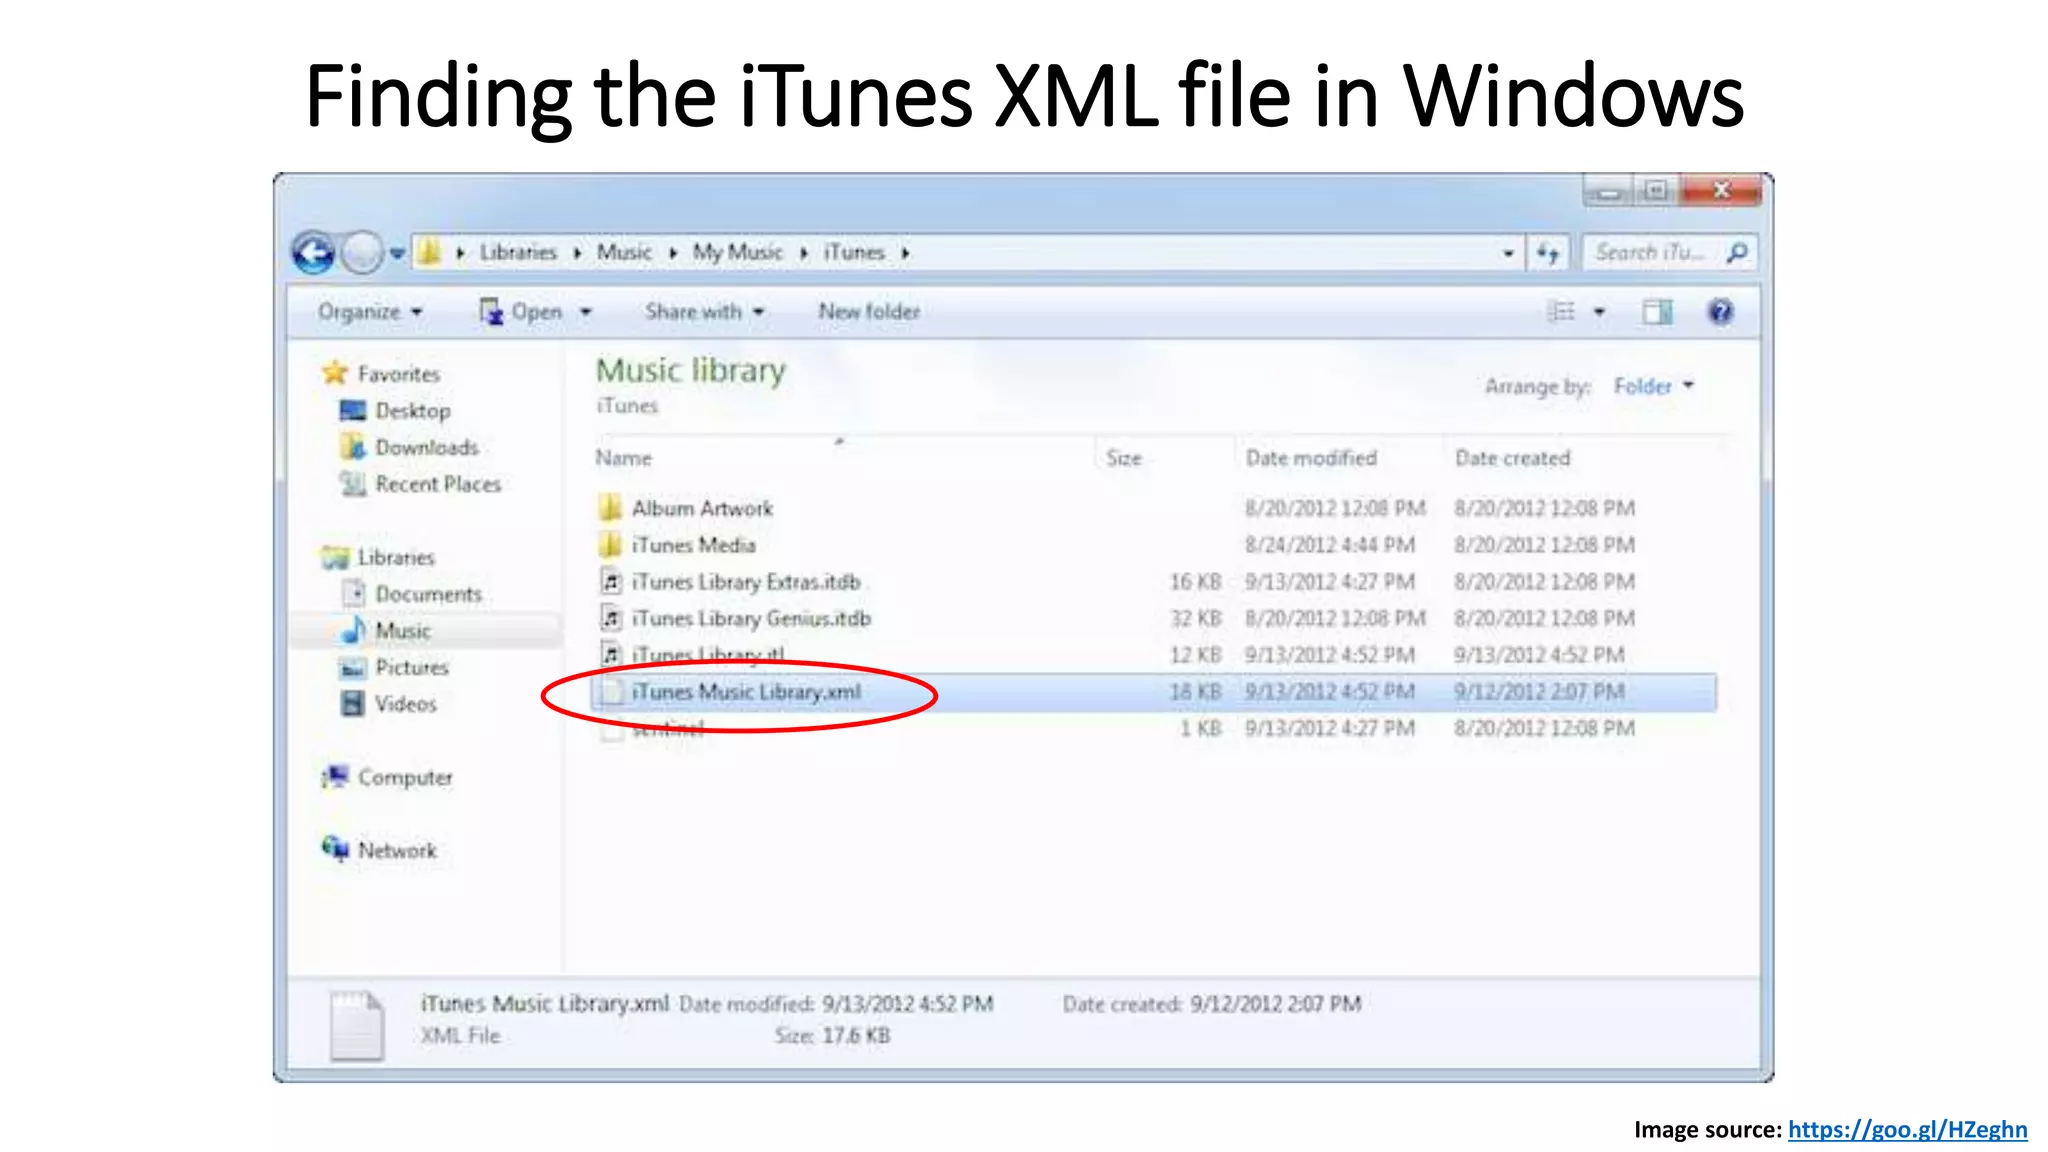Select iTunes Library Extras.itdb file
The height and width of the screenshot is (1152, 2048).
click(x=746, y=582)
